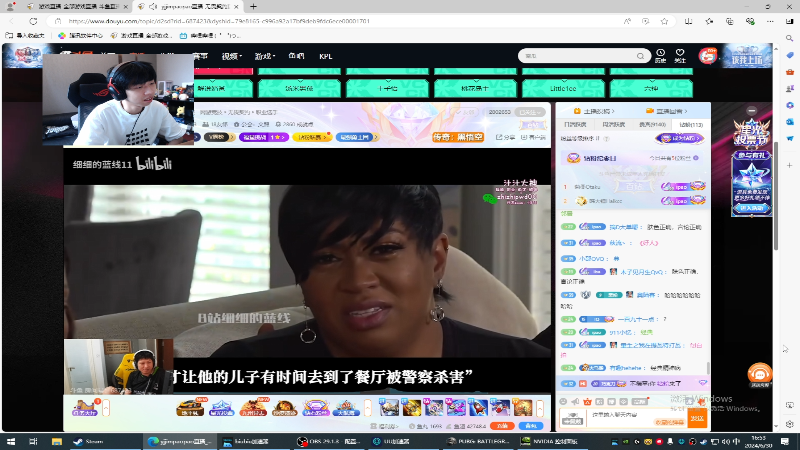The image size is (800, 450).
Task: Open the orange customer service headset bubble
Action: coord(760,374)
